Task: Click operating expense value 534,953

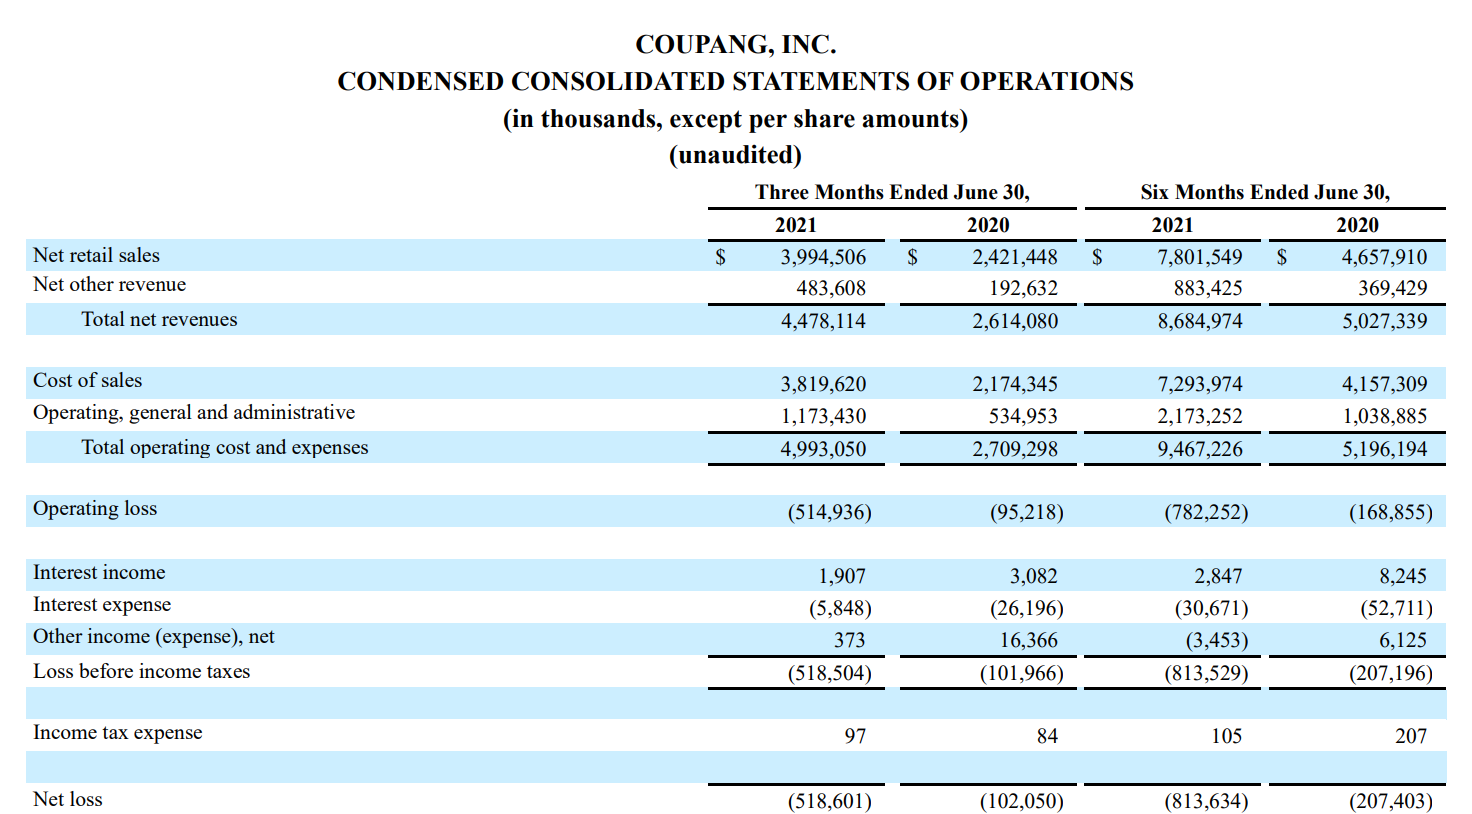Action: 1023,416
